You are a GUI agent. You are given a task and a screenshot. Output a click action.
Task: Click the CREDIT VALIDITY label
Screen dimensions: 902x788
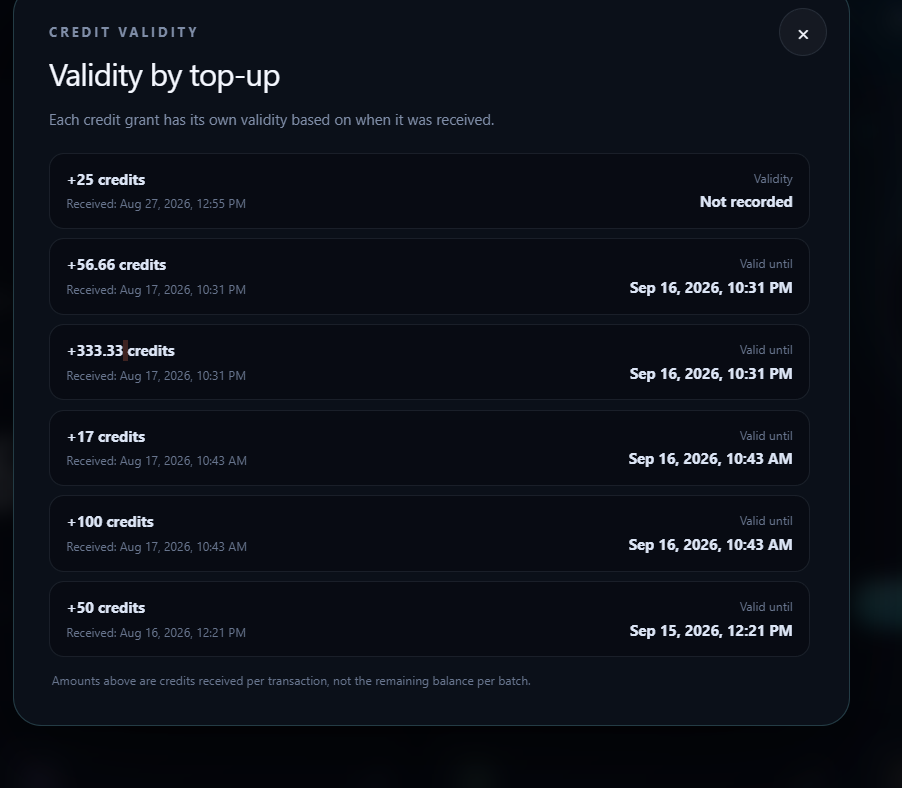tap(123, 32)
